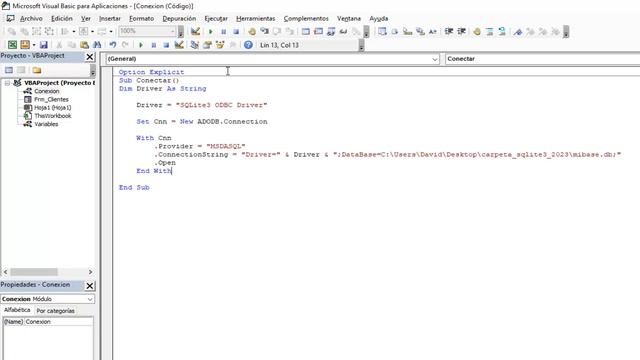Screen dimensions: 640x360
Task: Click the "Sub Conectar()" code line
Action: pos(149,80)
